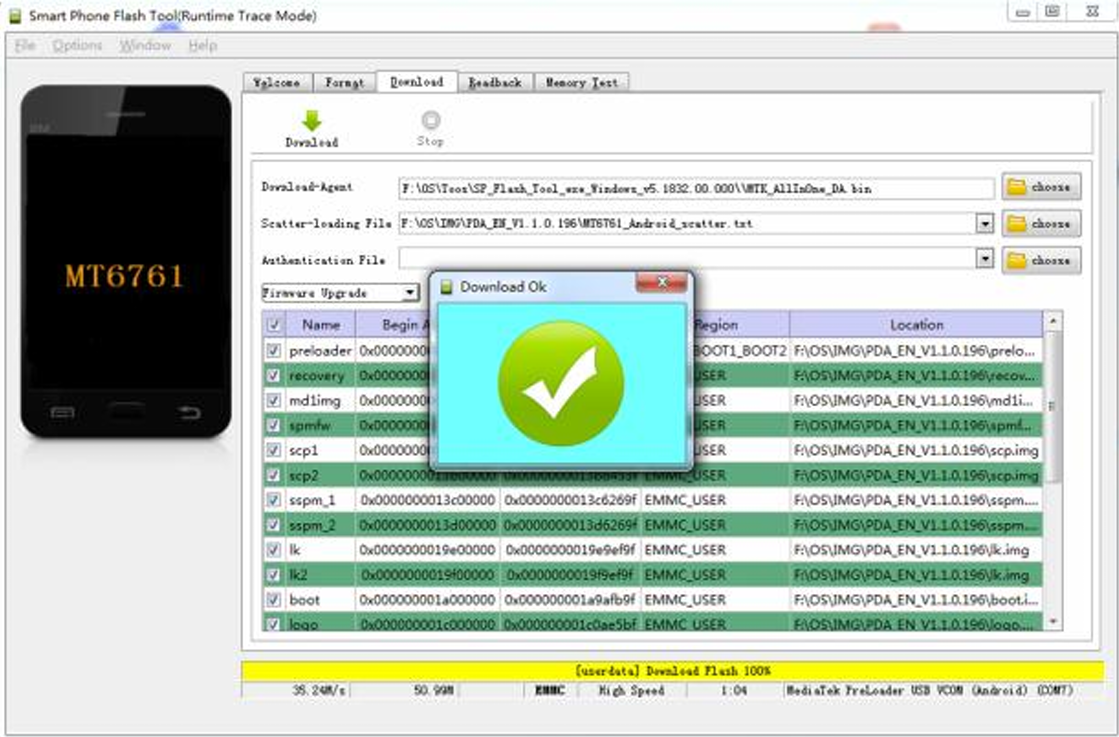Close the Download Ok dialog
The height and width of the screenshot is (737, 1119).
coord(662,283)
